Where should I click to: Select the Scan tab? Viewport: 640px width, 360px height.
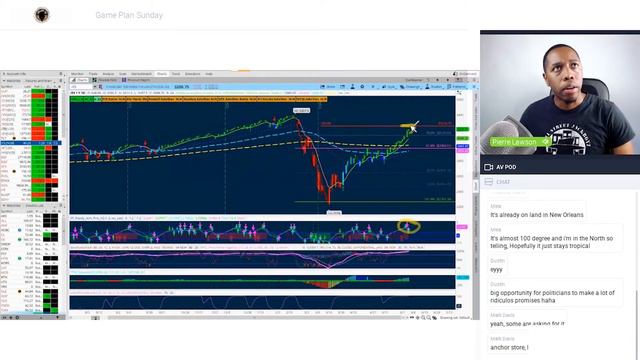coord(123,74)
